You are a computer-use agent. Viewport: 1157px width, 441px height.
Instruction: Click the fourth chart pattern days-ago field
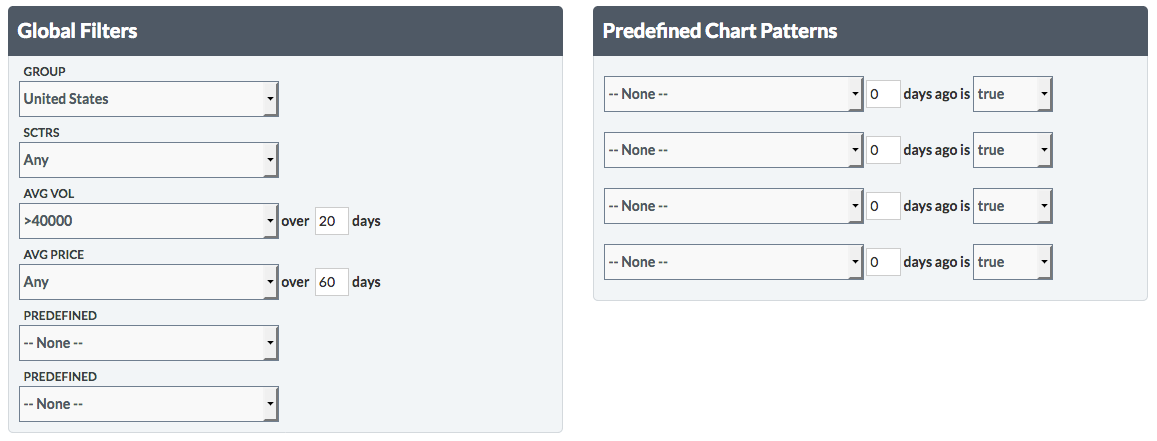point(883,262)
